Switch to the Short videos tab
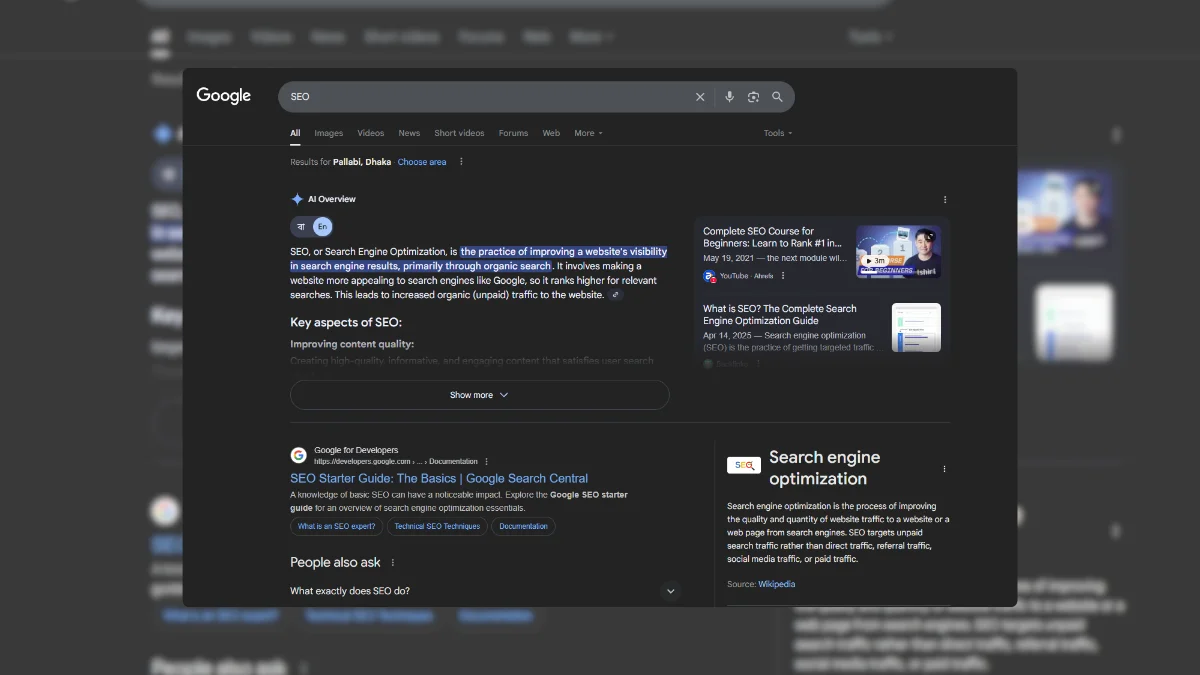 point(459,133)
